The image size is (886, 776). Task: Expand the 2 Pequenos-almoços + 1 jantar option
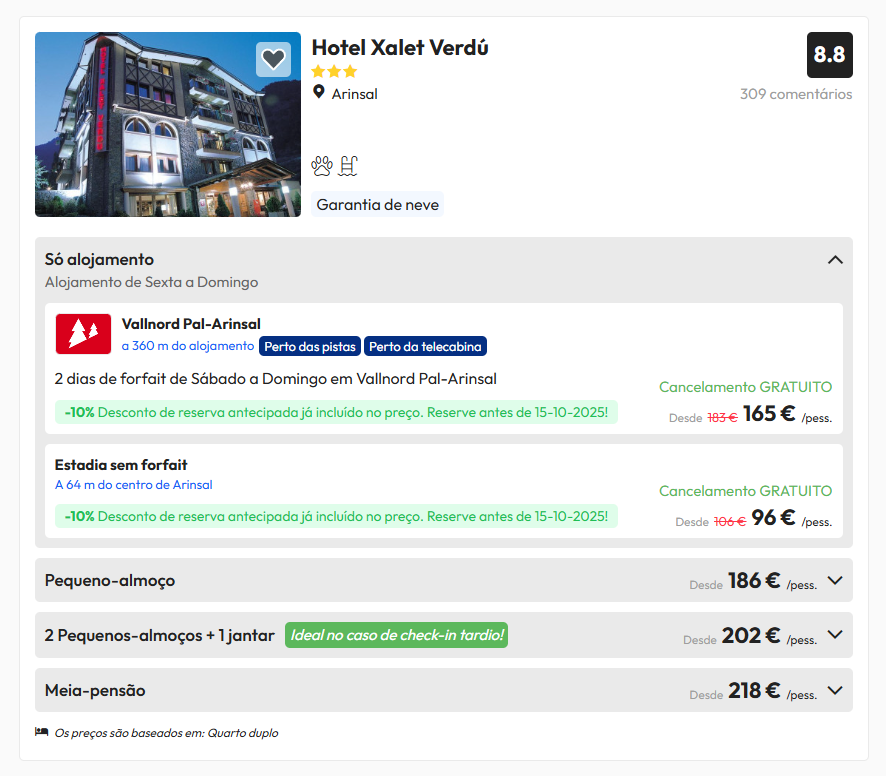click(835, 635)
